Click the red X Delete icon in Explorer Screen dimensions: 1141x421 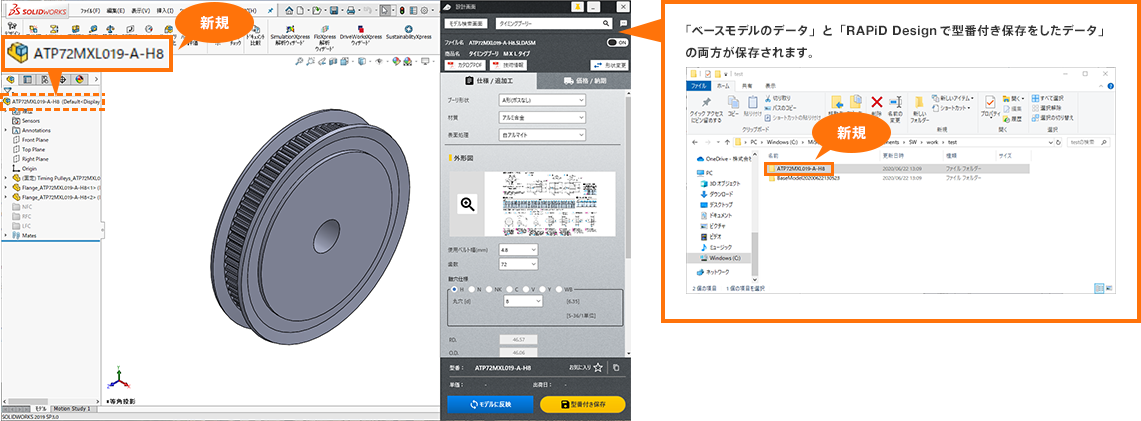coord(877,102)
